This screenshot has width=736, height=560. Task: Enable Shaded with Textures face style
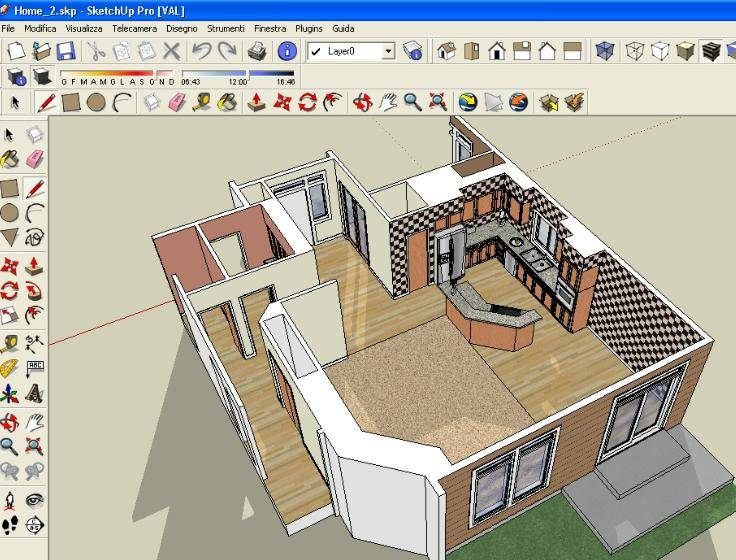click(x=710, y=51)
